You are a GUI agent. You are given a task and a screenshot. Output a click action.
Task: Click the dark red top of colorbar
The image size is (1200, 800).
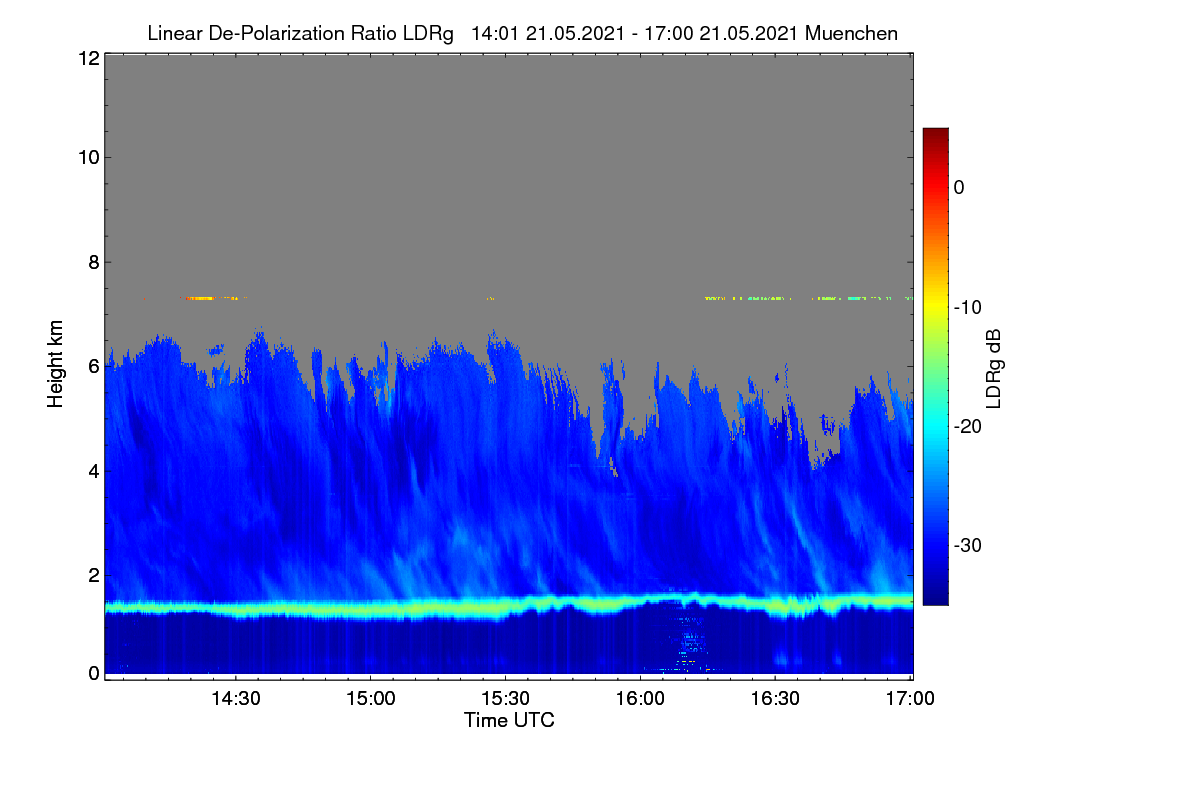(935, 135)
